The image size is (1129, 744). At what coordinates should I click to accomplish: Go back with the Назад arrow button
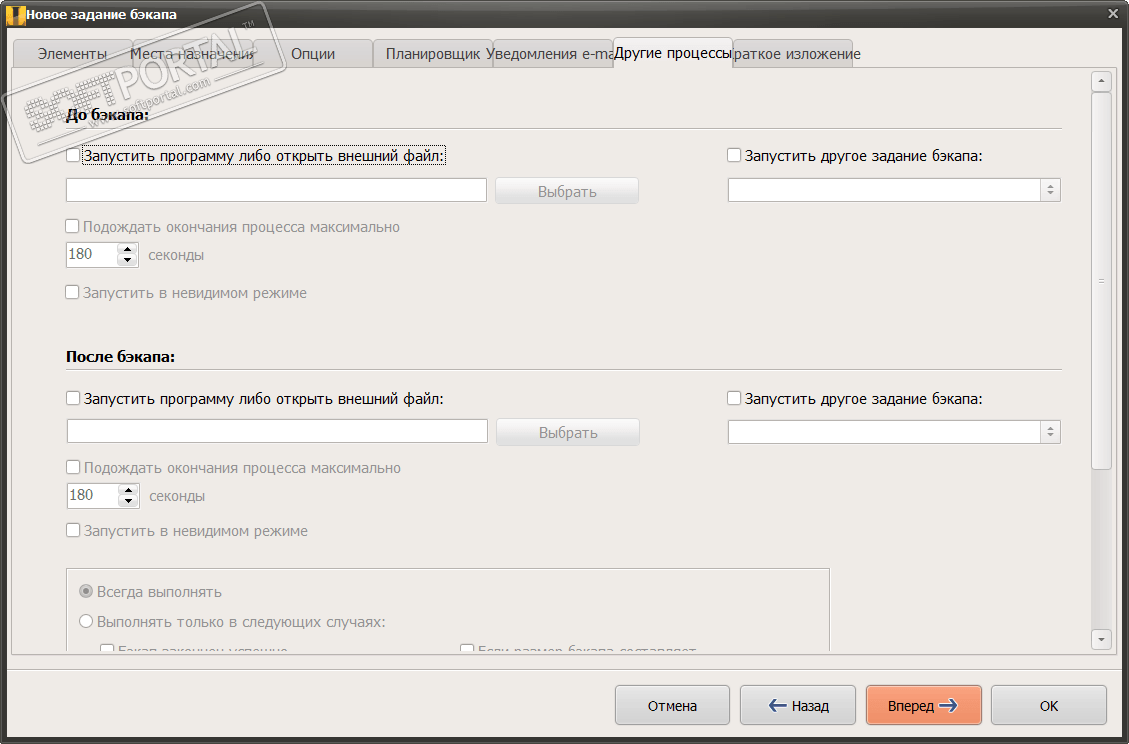click(798, 706)
